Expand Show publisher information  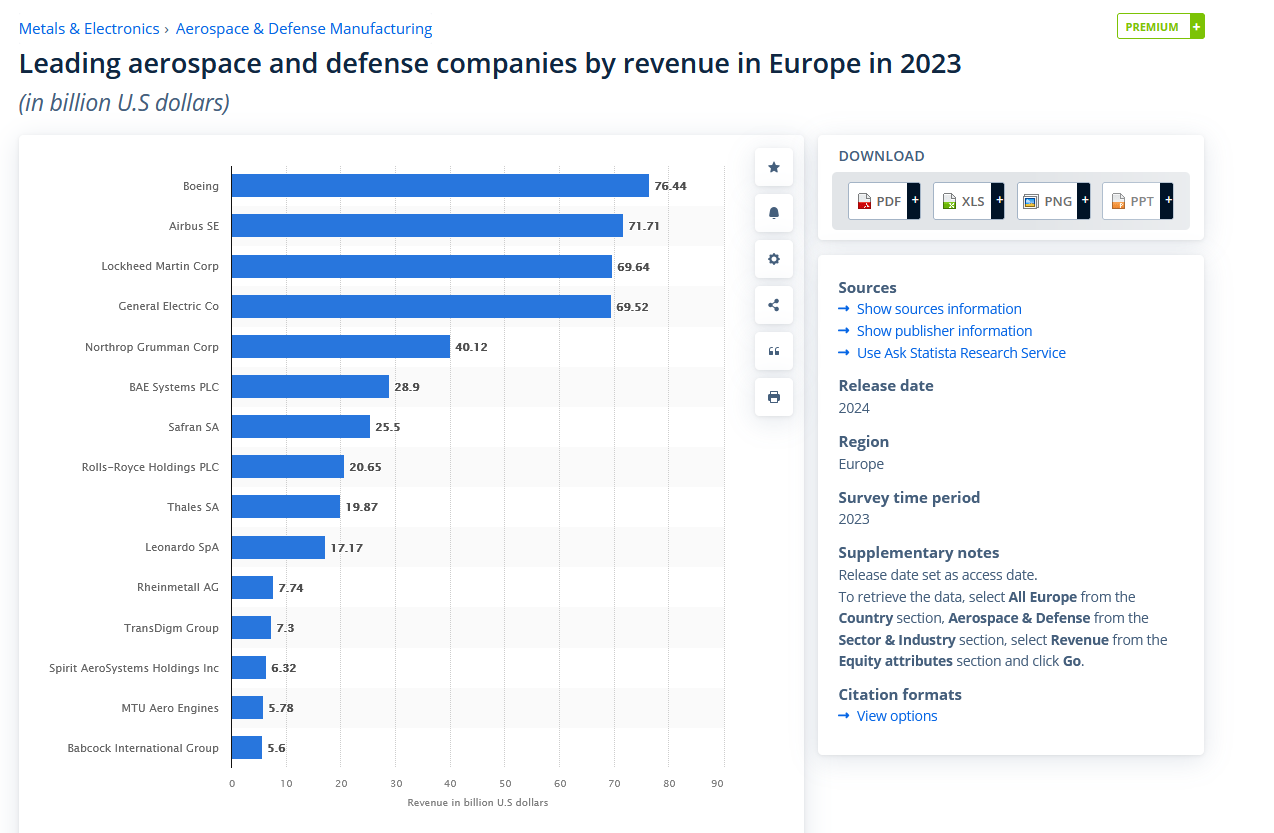pos(944,331)
